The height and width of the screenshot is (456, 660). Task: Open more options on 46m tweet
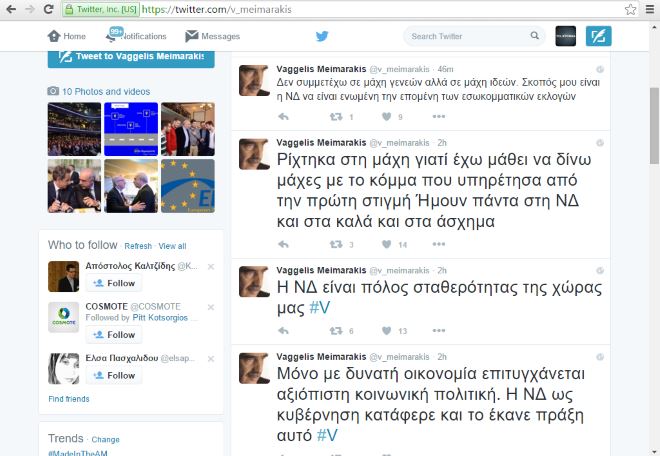[x=439, y=117]
